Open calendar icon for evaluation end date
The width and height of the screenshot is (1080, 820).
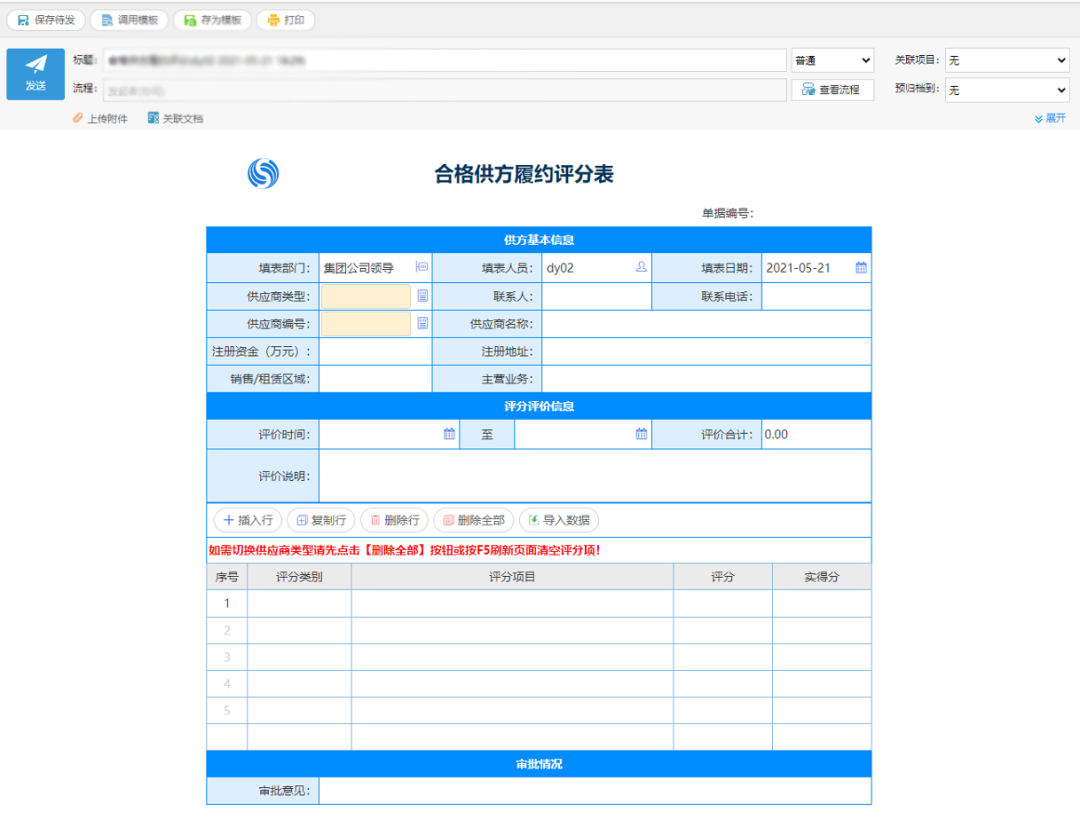tap(641, 434)
